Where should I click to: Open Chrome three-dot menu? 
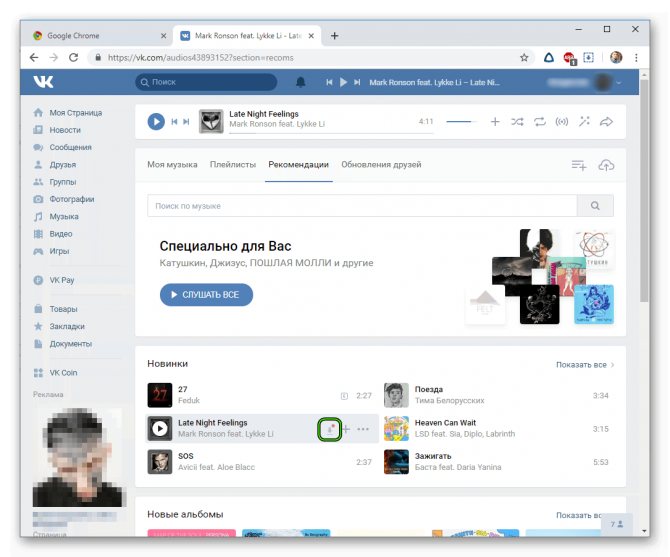[636, 58]
